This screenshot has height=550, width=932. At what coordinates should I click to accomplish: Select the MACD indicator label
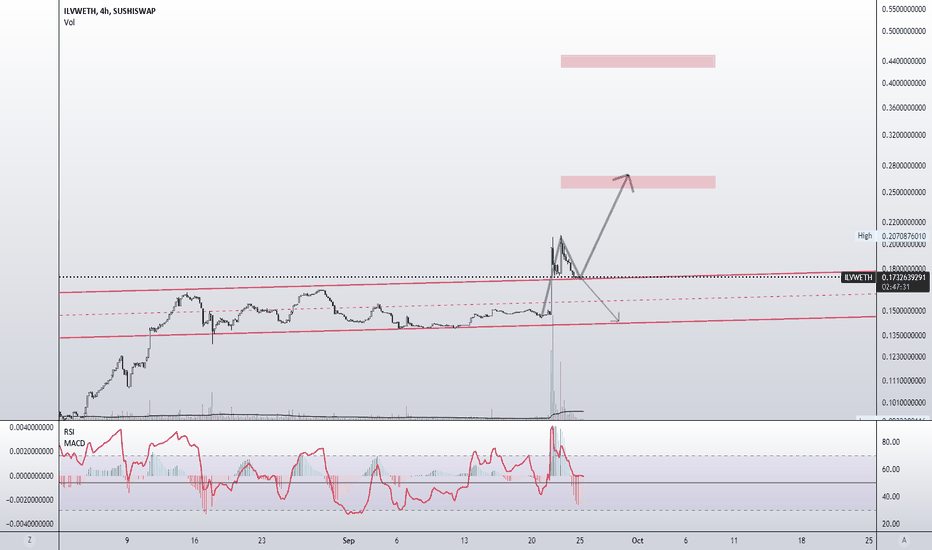74,444
